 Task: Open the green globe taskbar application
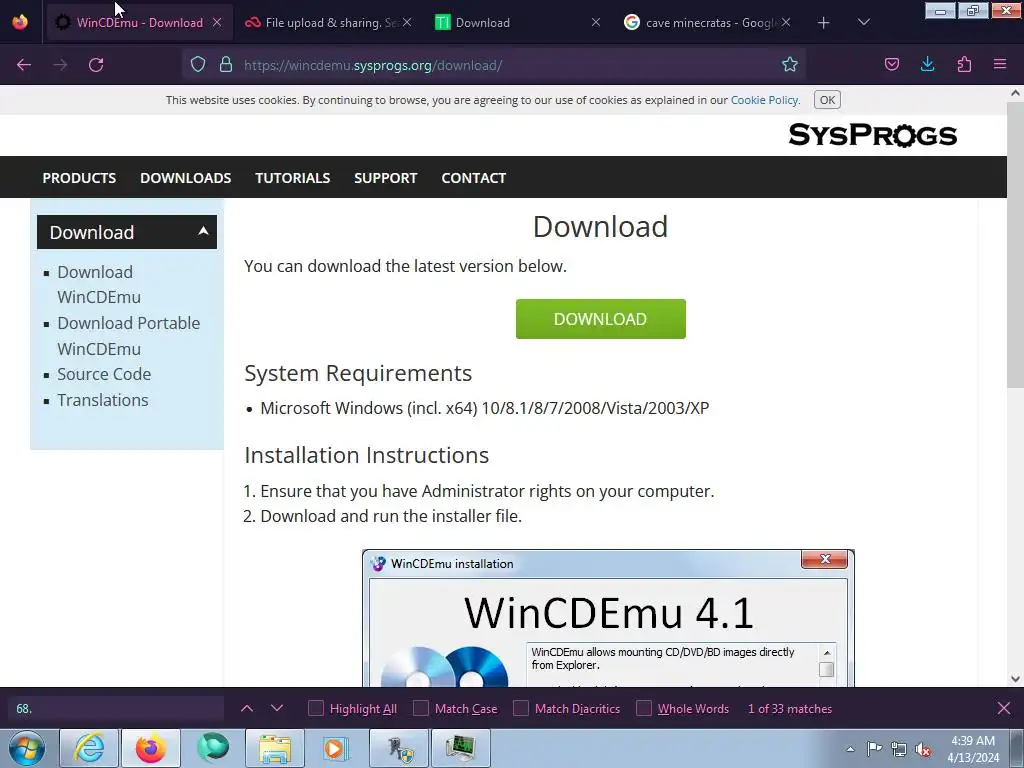[213, 748]
